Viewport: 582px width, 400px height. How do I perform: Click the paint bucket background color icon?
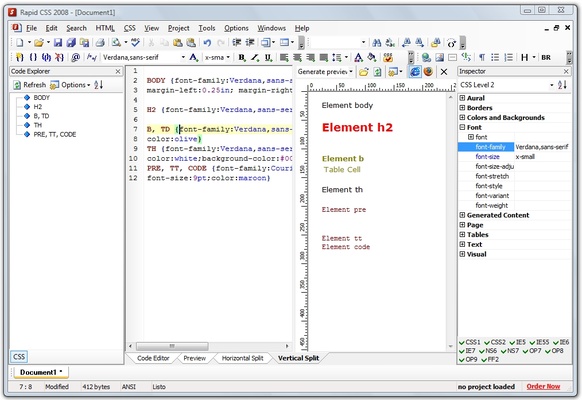pyautogui.click(x=372, y=57)
